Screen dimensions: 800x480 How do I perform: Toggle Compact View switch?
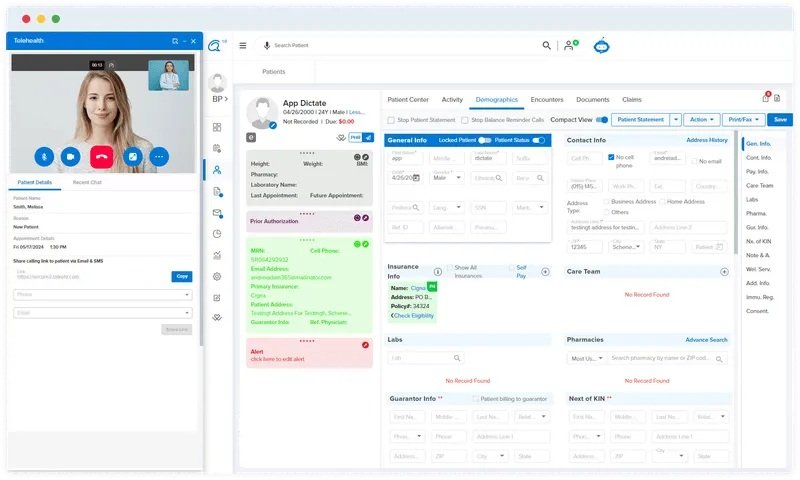(602, 120)
